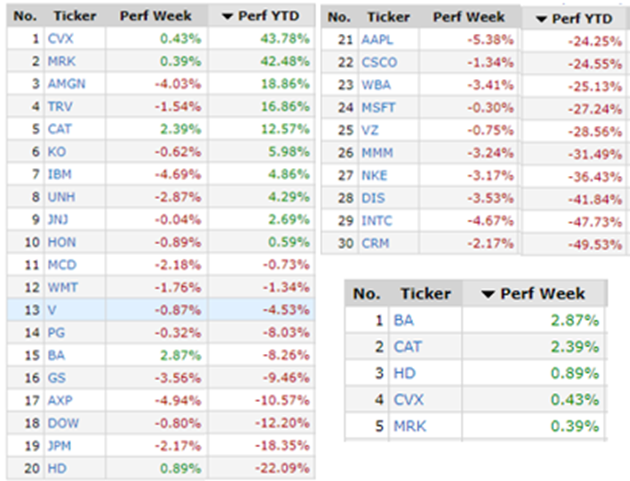This screenshot has height=481, width=630.
Task: Sort by Perf YTD in the left table header
Action: click(x=261, y=16)
